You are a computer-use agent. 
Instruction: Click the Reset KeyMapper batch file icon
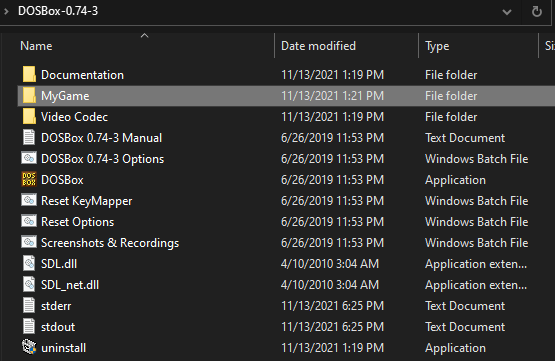[29, 200]
